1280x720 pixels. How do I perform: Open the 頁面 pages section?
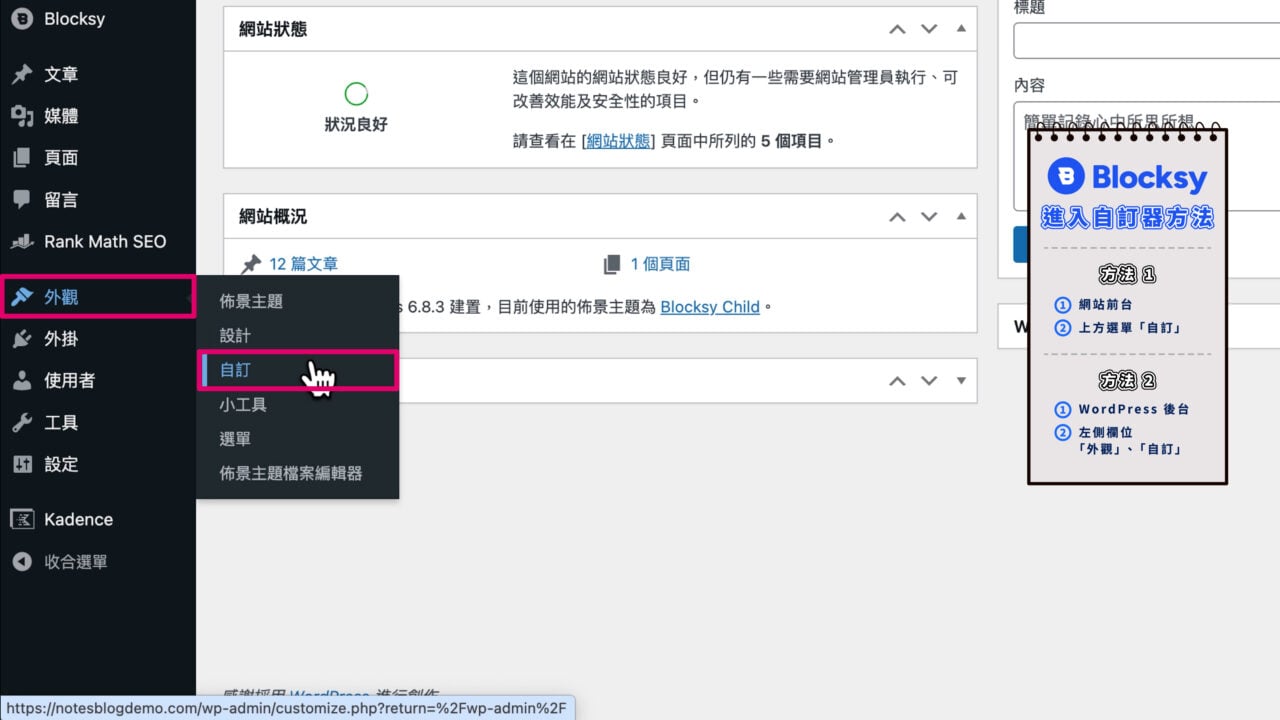[60, 157]
